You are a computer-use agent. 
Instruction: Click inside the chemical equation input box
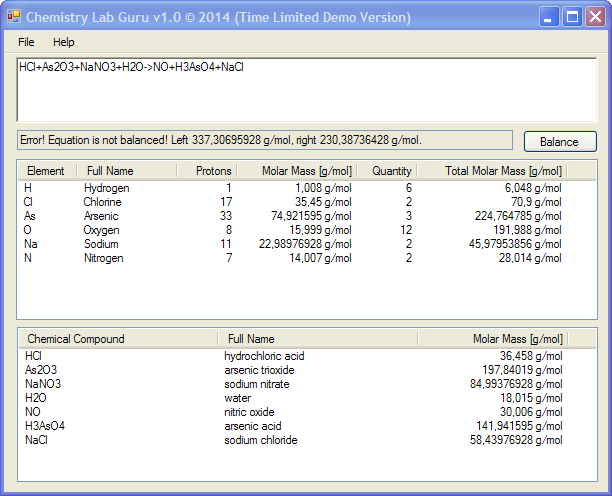tap(308, 90)
